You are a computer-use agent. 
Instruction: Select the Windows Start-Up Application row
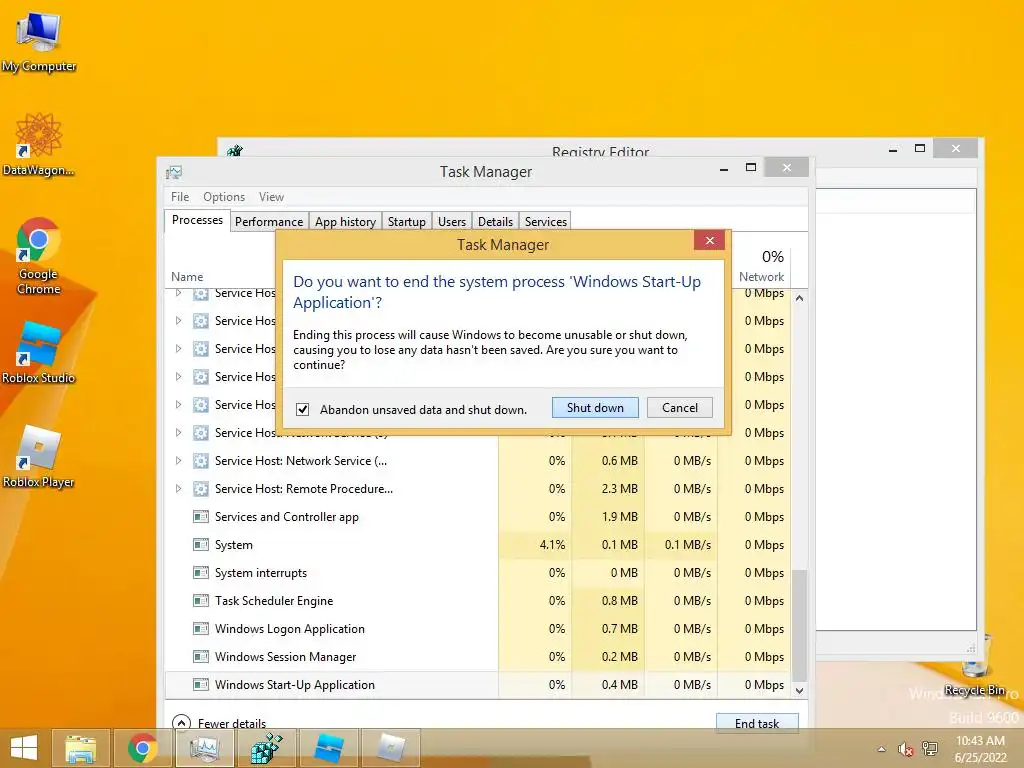pyautogui.click(x=478, y=684)
